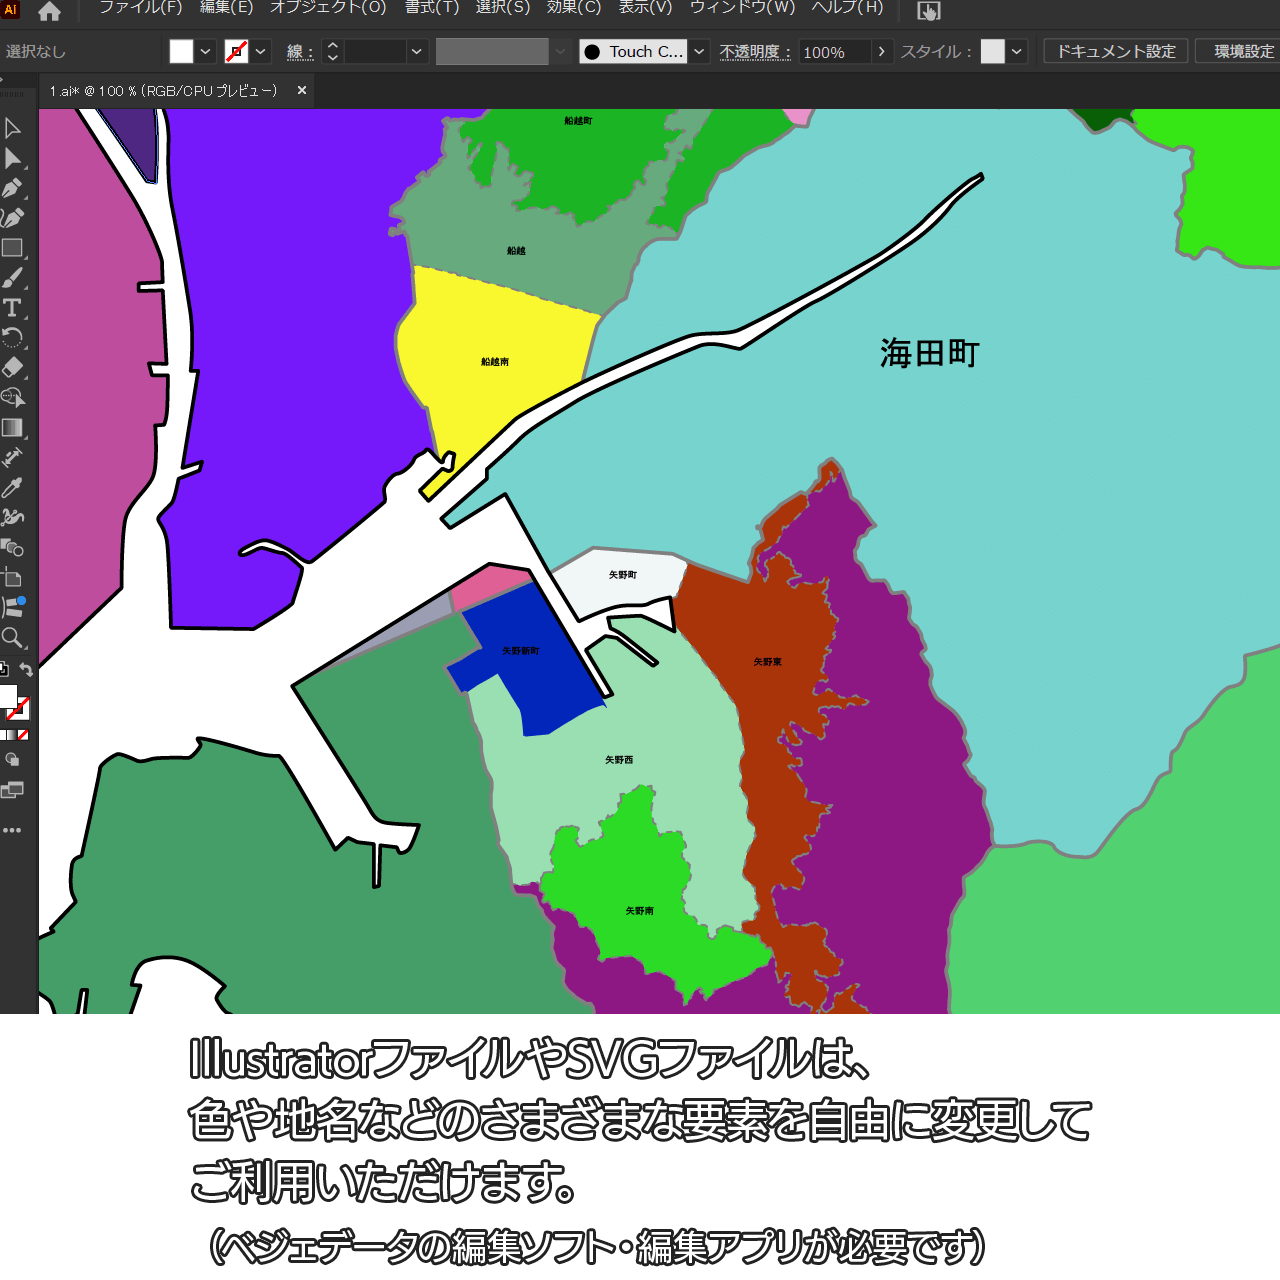Click the style swatch in the control bar
The image size is (1280, 1280).
click(x=992, y=52)
